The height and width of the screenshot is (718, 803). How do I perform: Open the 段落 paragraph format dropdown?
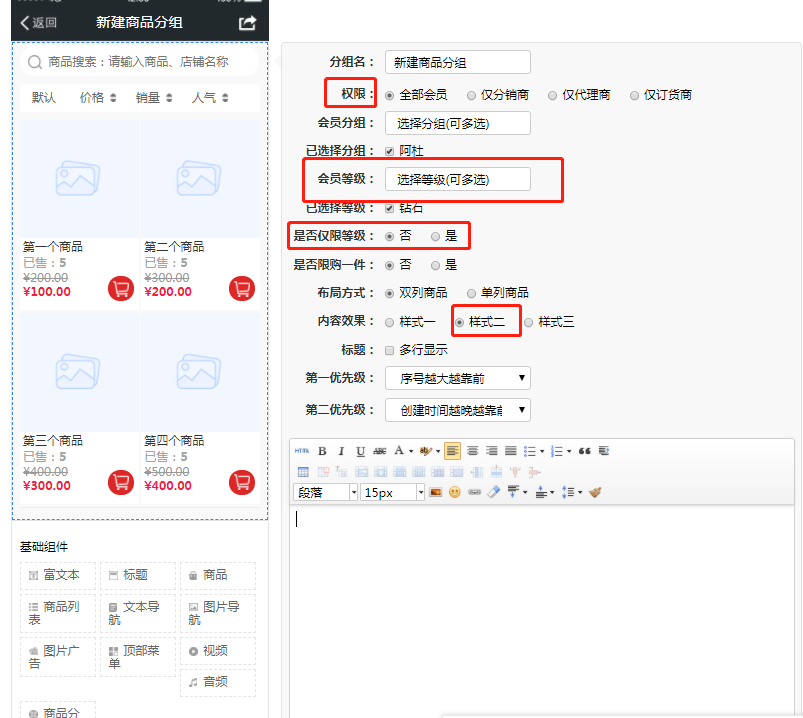(x=325, y=492)
